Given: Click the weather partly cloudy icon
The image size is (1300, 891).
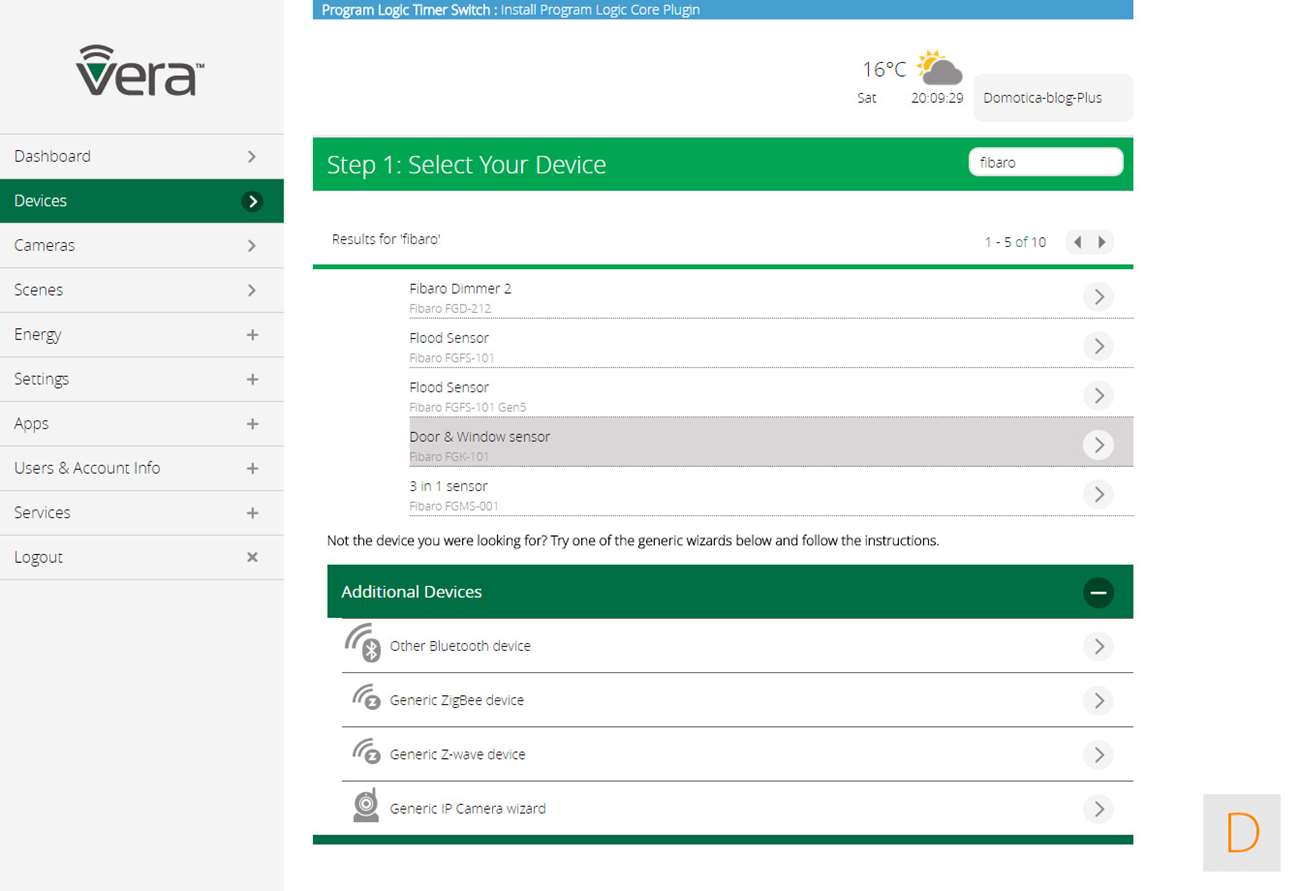Looking at the screenshot, I should pos(938,69).
